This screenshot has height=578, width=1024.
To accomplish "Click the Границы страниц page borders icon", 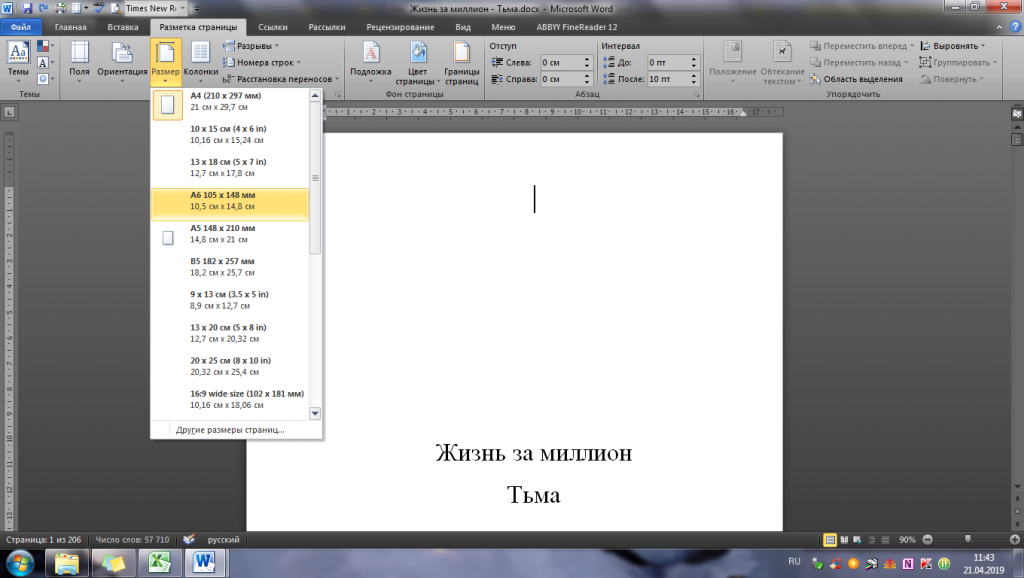I will point(461,62).
